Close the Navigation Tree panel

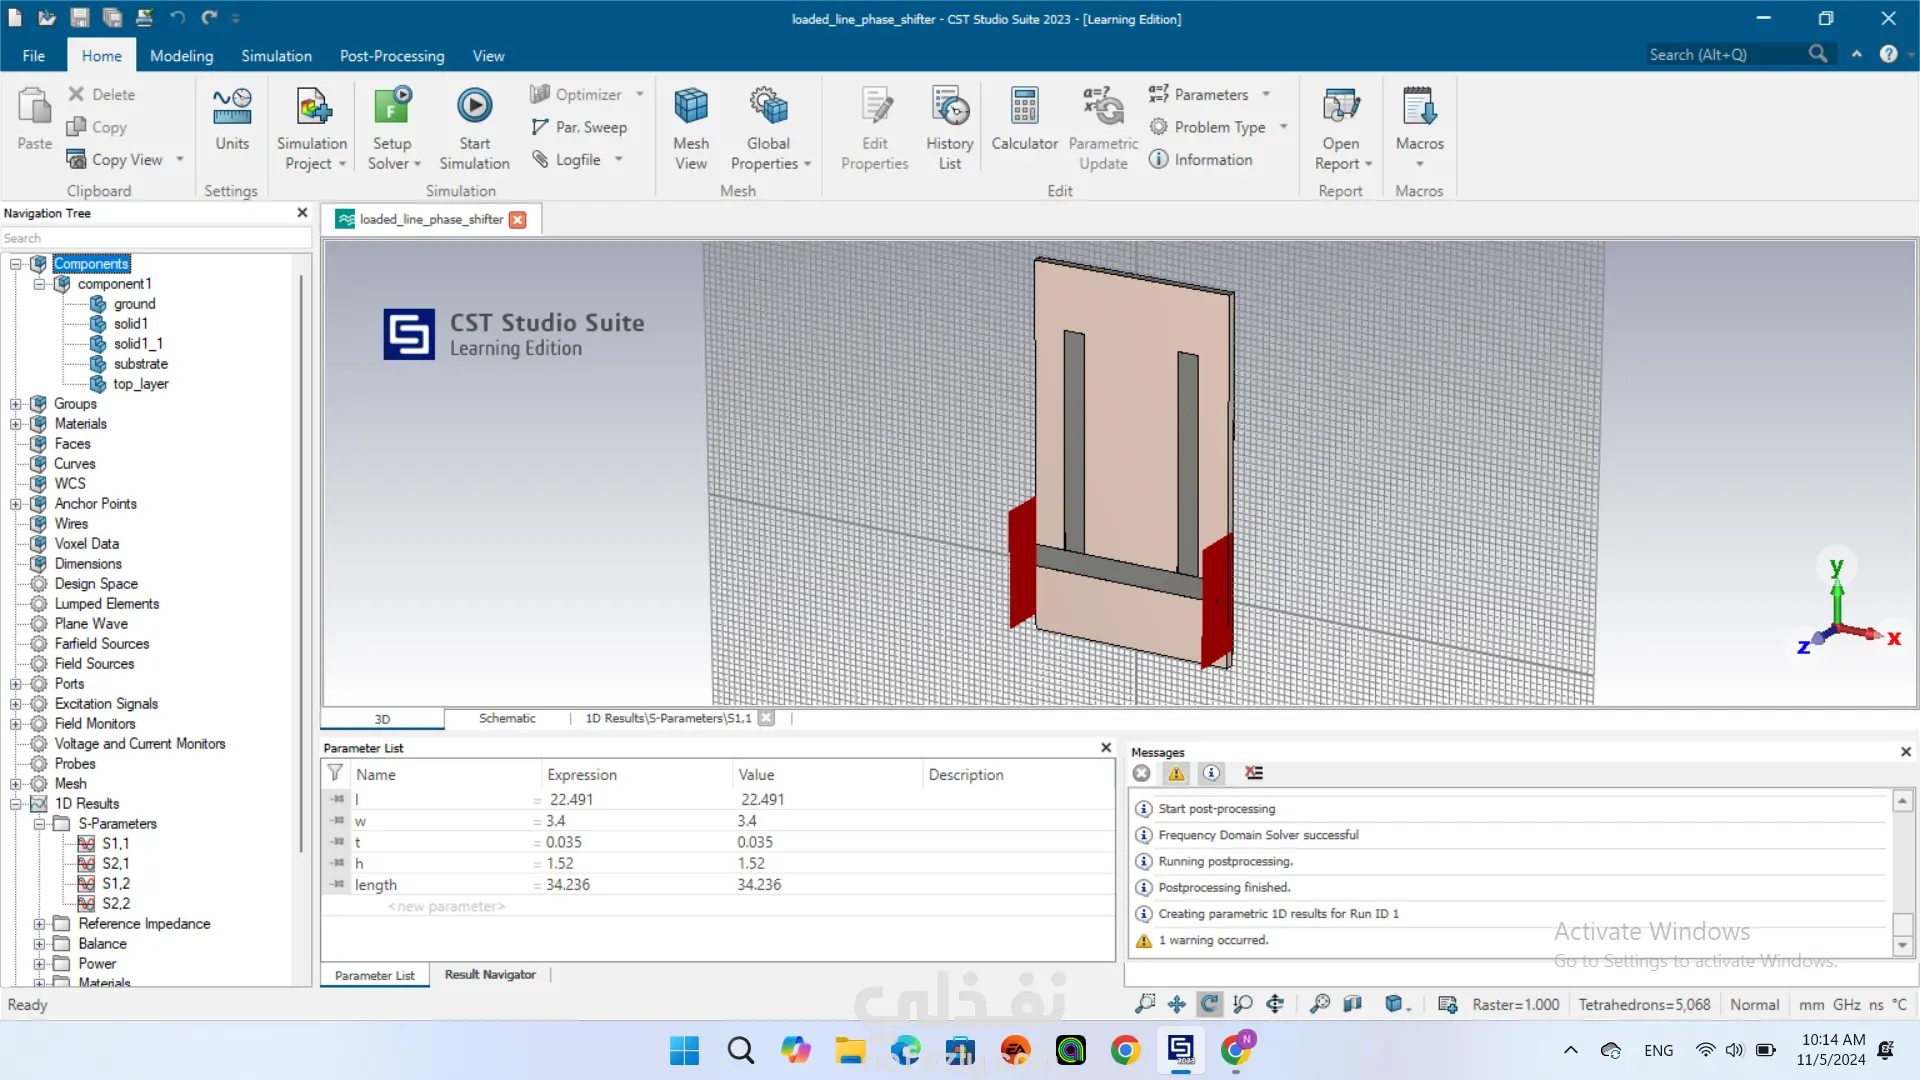pos(302,213)
